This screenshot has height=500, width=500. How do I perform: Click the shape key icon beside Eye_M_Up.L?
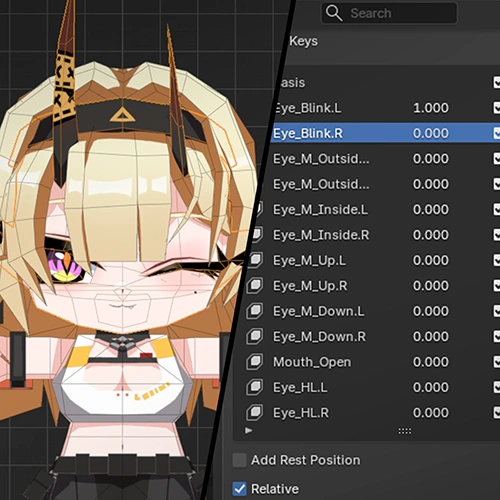pyautogui.click(x=255, y=260)
